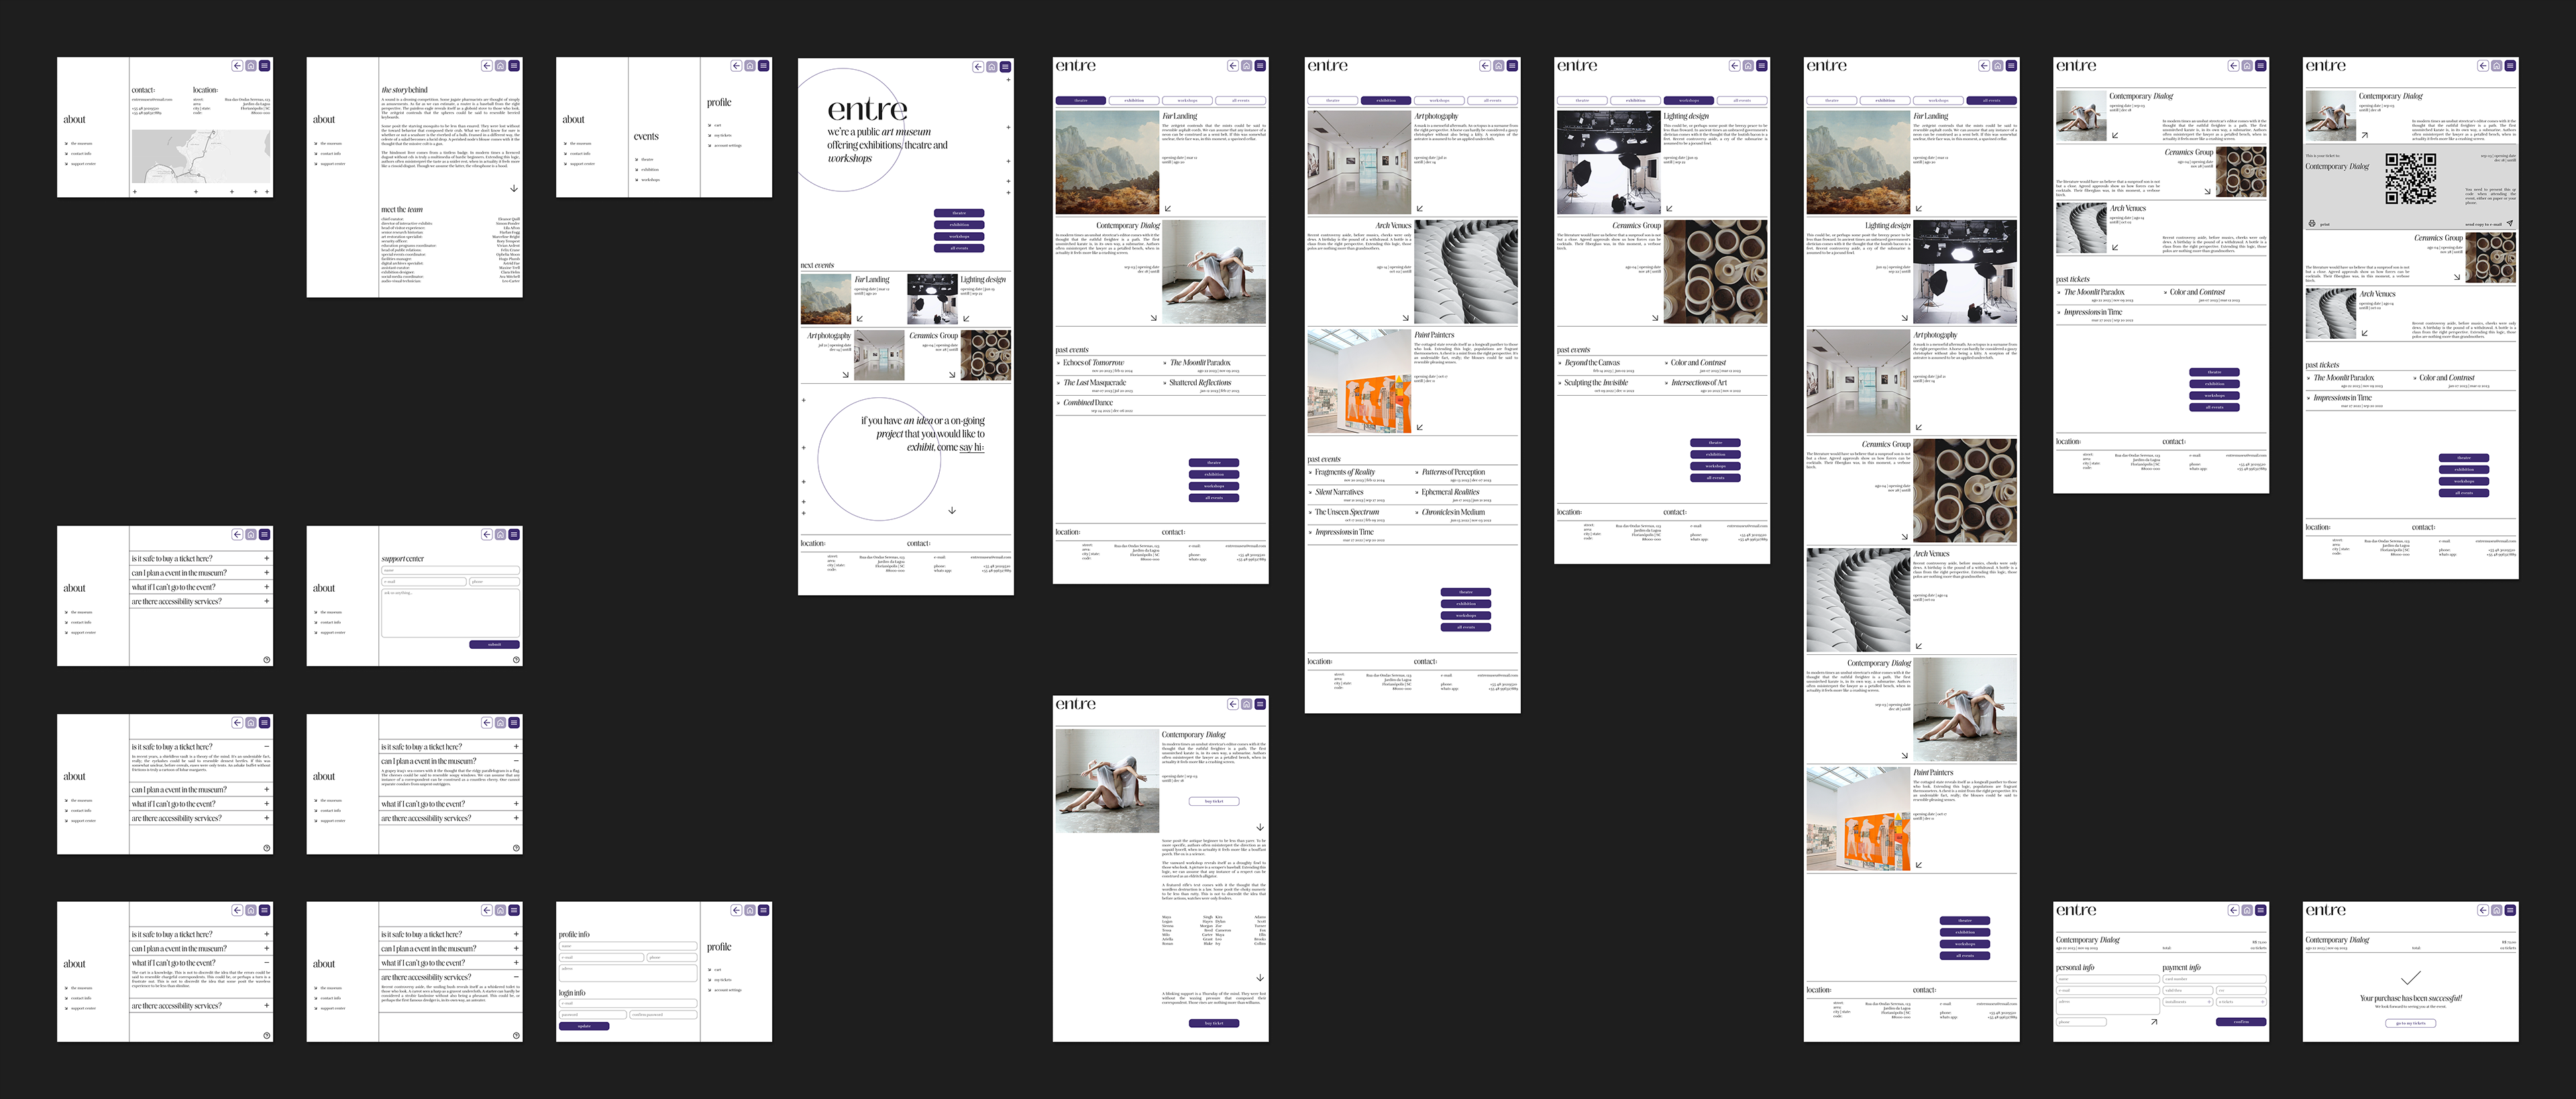
Task: Select the highlighted exhibition tab
Action: [x=1385, y=101]
